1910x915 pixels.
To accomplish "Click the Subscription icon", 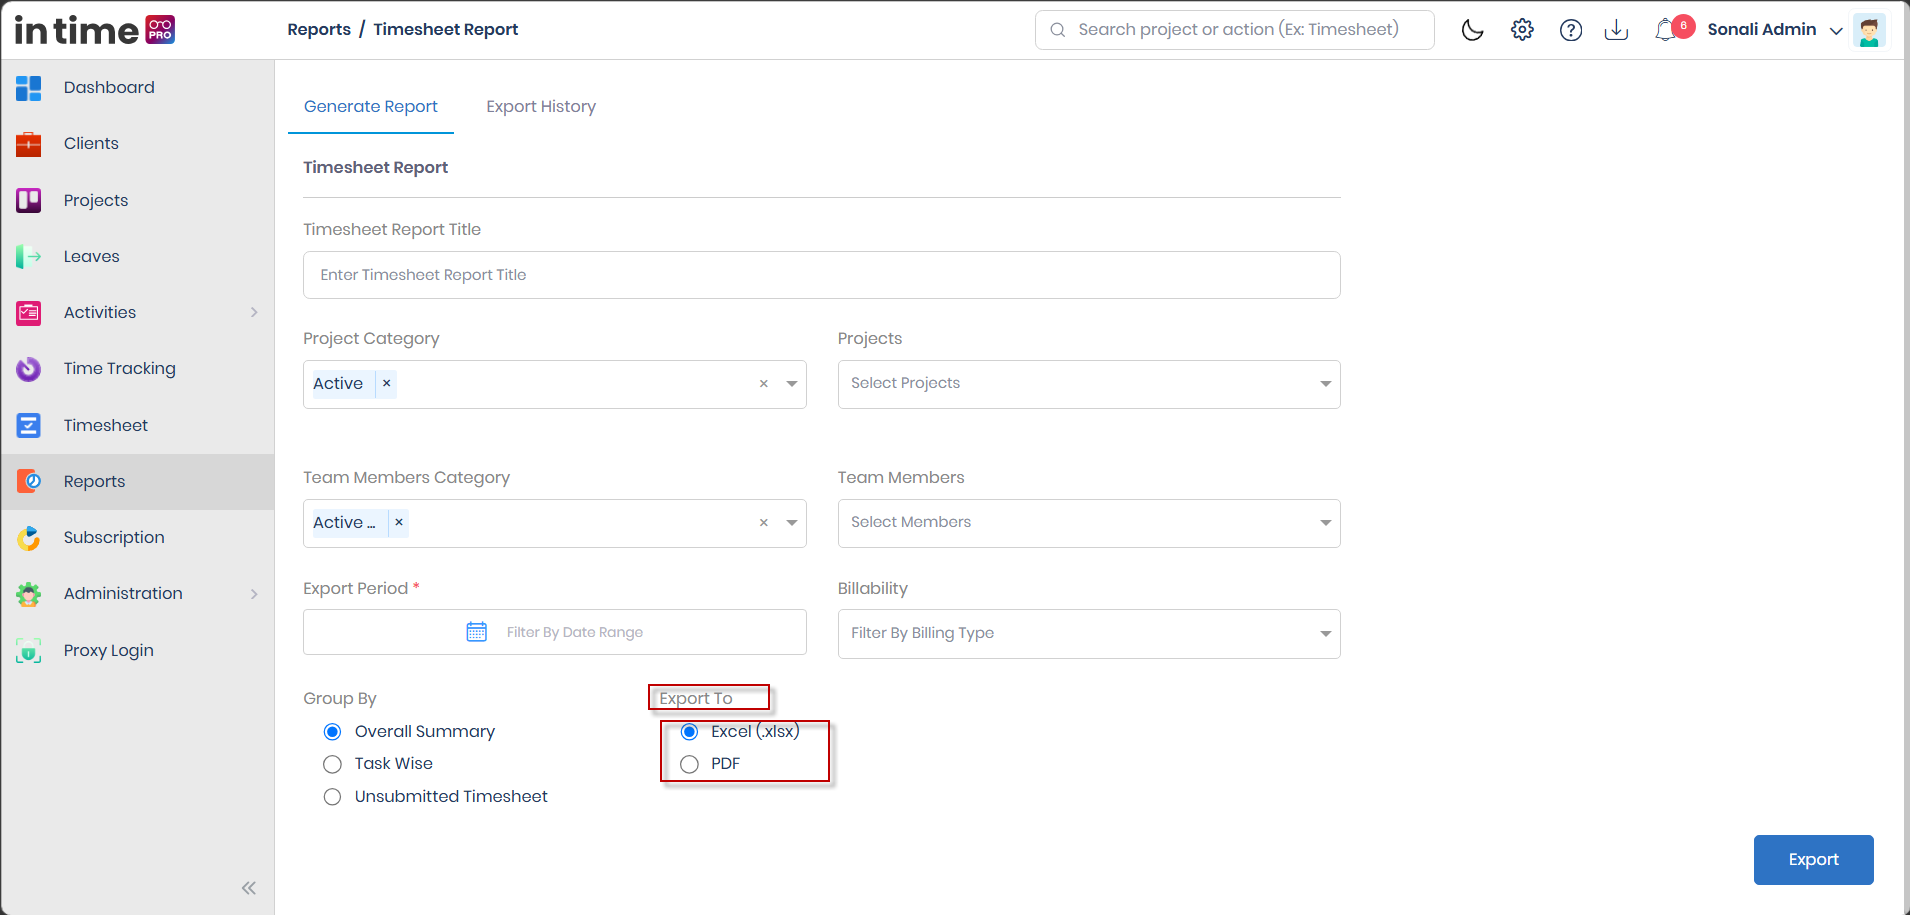I will (28, 538).
